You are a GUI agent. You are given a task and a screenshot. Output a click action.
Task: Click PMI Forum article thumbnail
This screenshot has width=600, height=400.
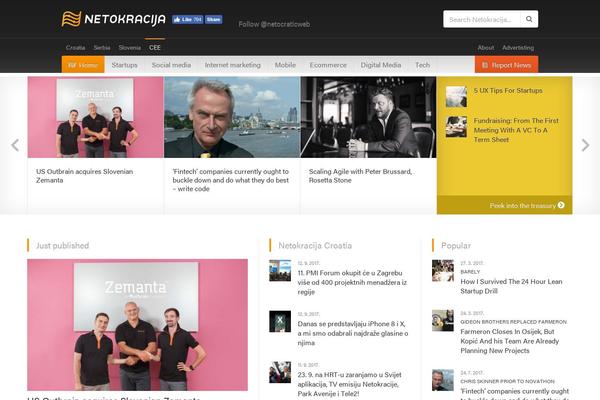pyautogui.click(x=280, y=270)
